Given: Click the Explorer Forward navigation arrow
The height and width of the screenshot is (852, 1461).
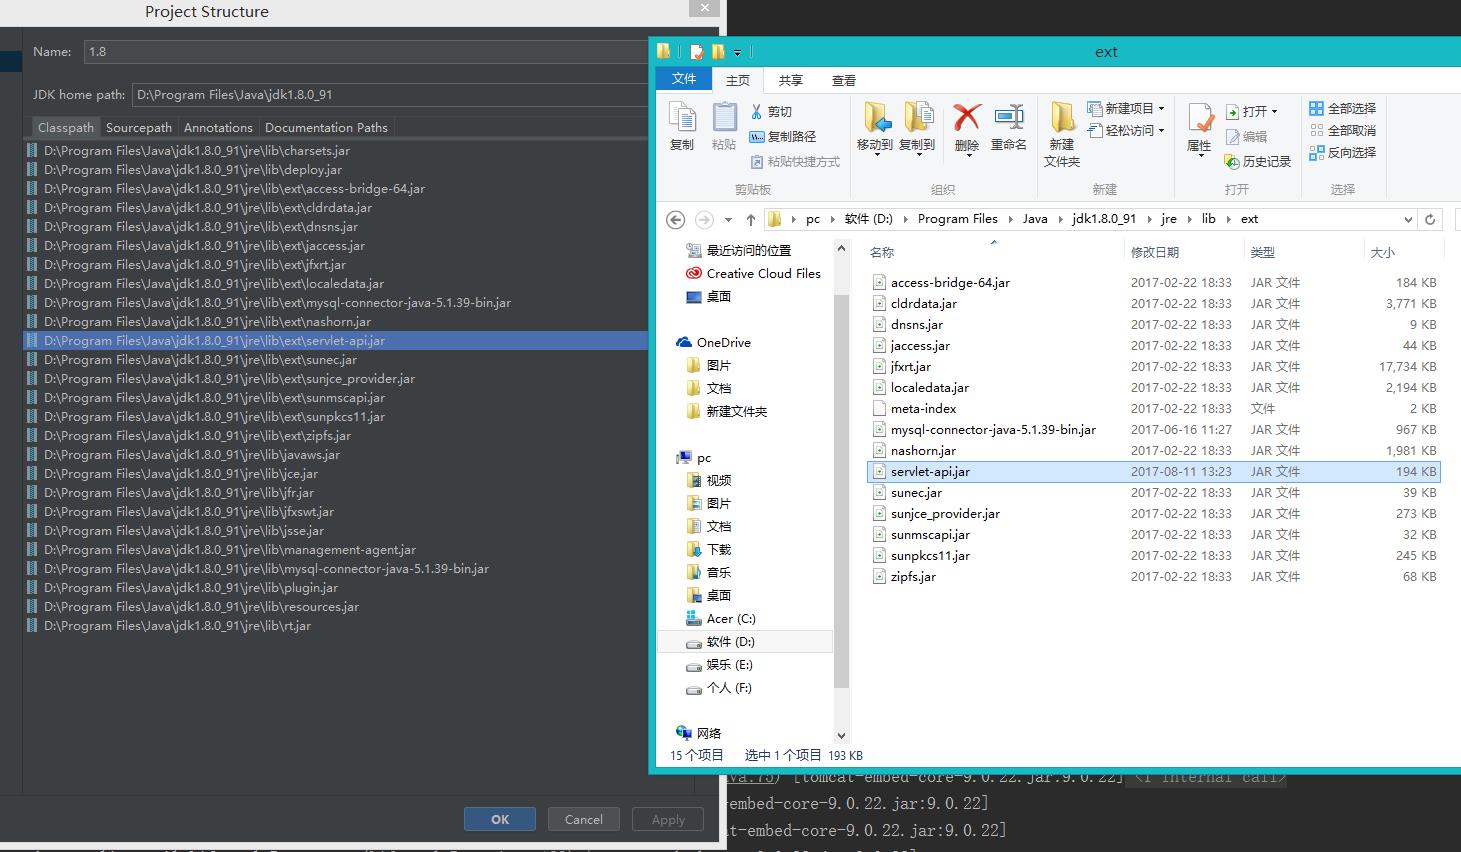Looking at the screenshot, I should pos(704,219).
